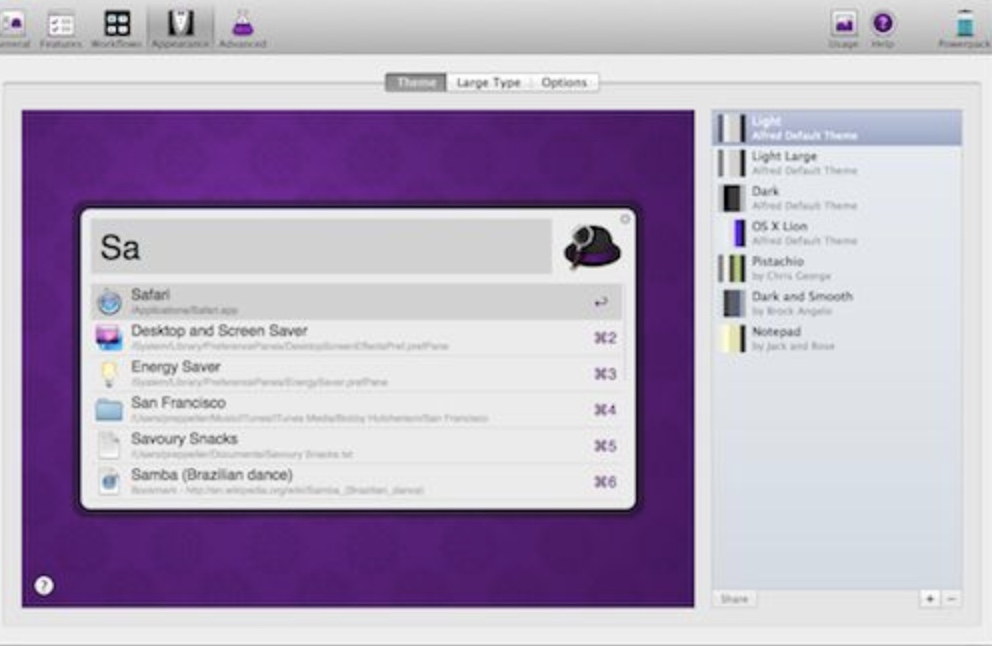
Task: Select the Safari result title
Action: coord(151,294)
